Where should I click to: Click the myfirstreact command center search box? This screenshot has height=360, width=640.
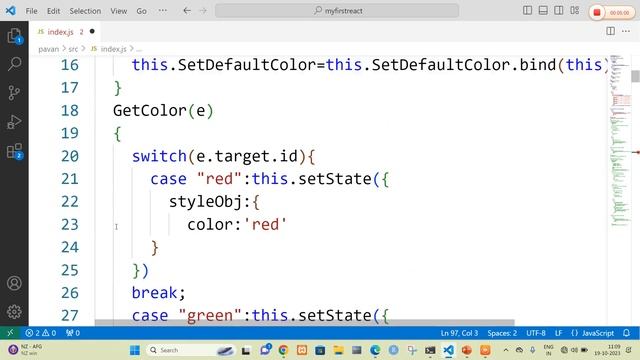(337, 11)
